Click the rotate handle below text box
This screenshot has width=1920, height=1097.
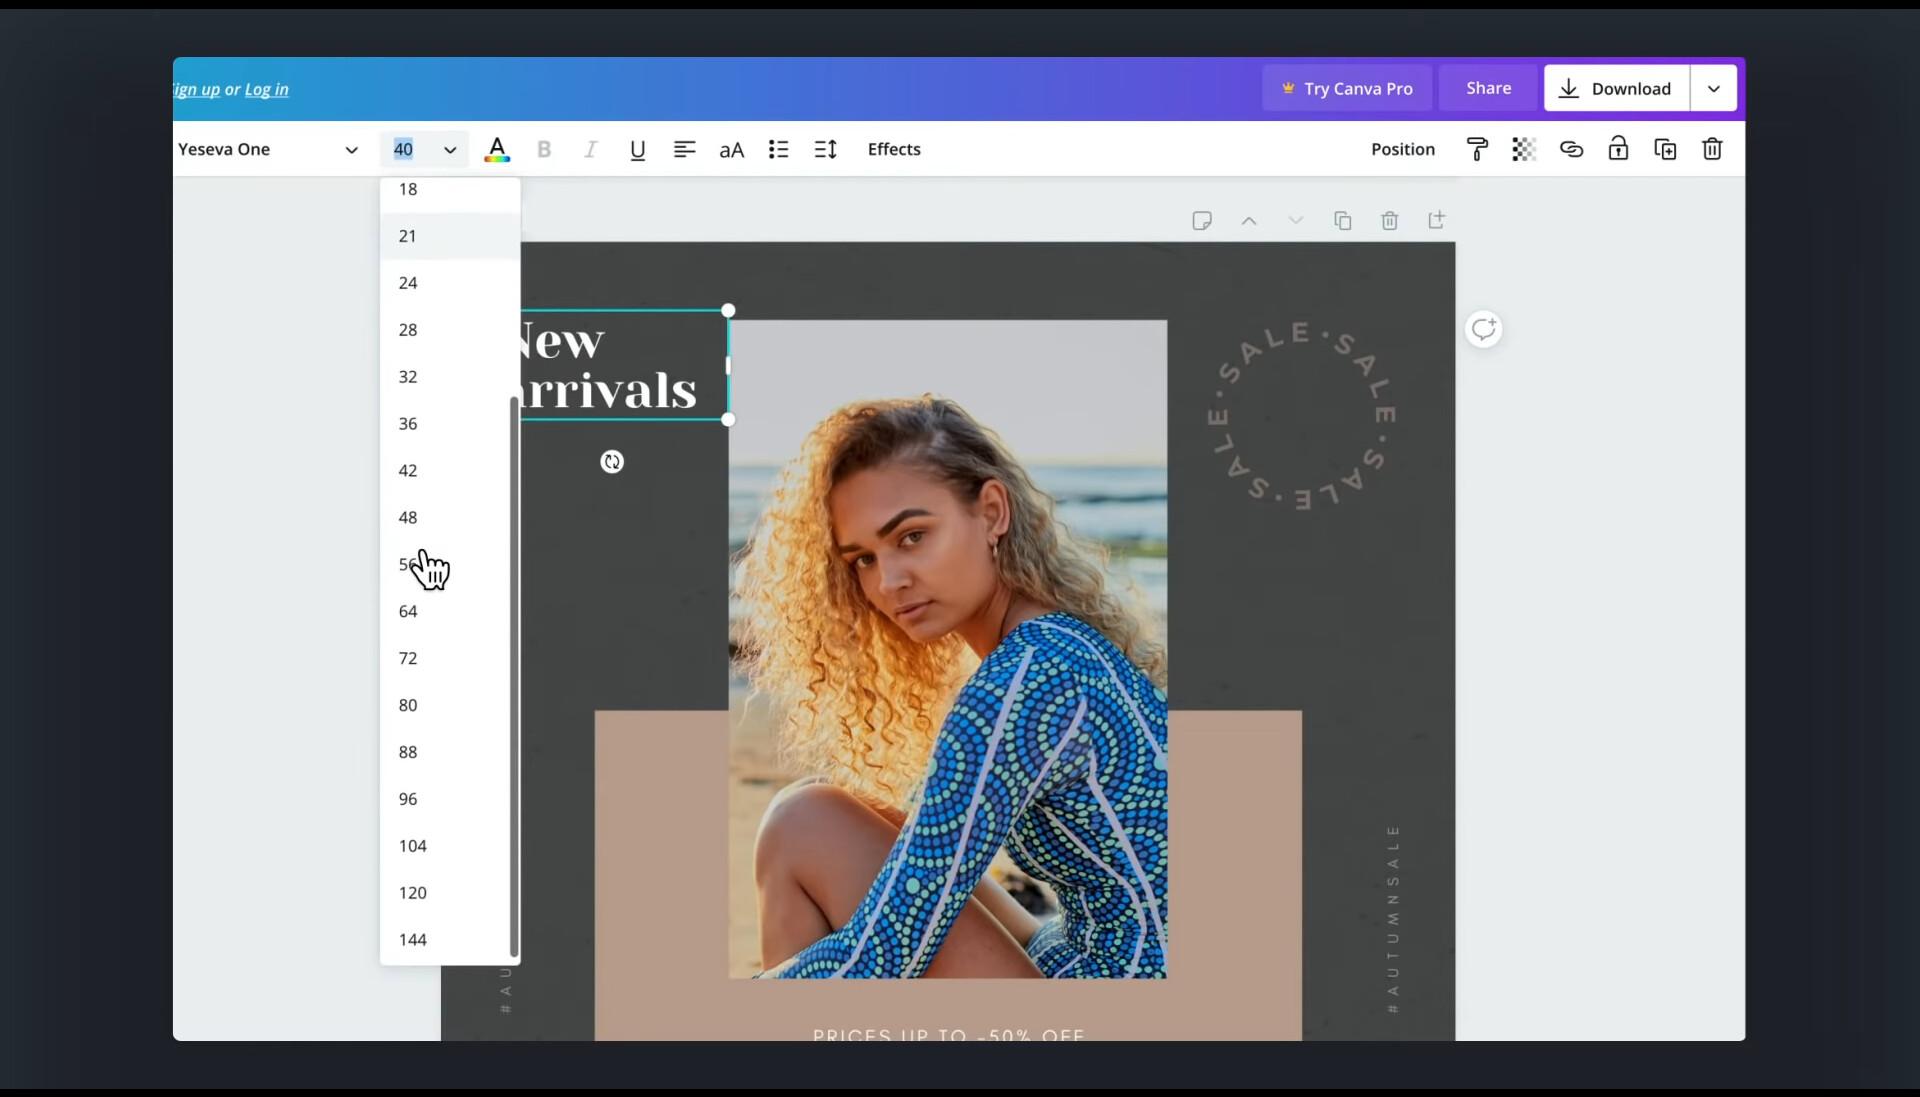click(x=612, y=462)
